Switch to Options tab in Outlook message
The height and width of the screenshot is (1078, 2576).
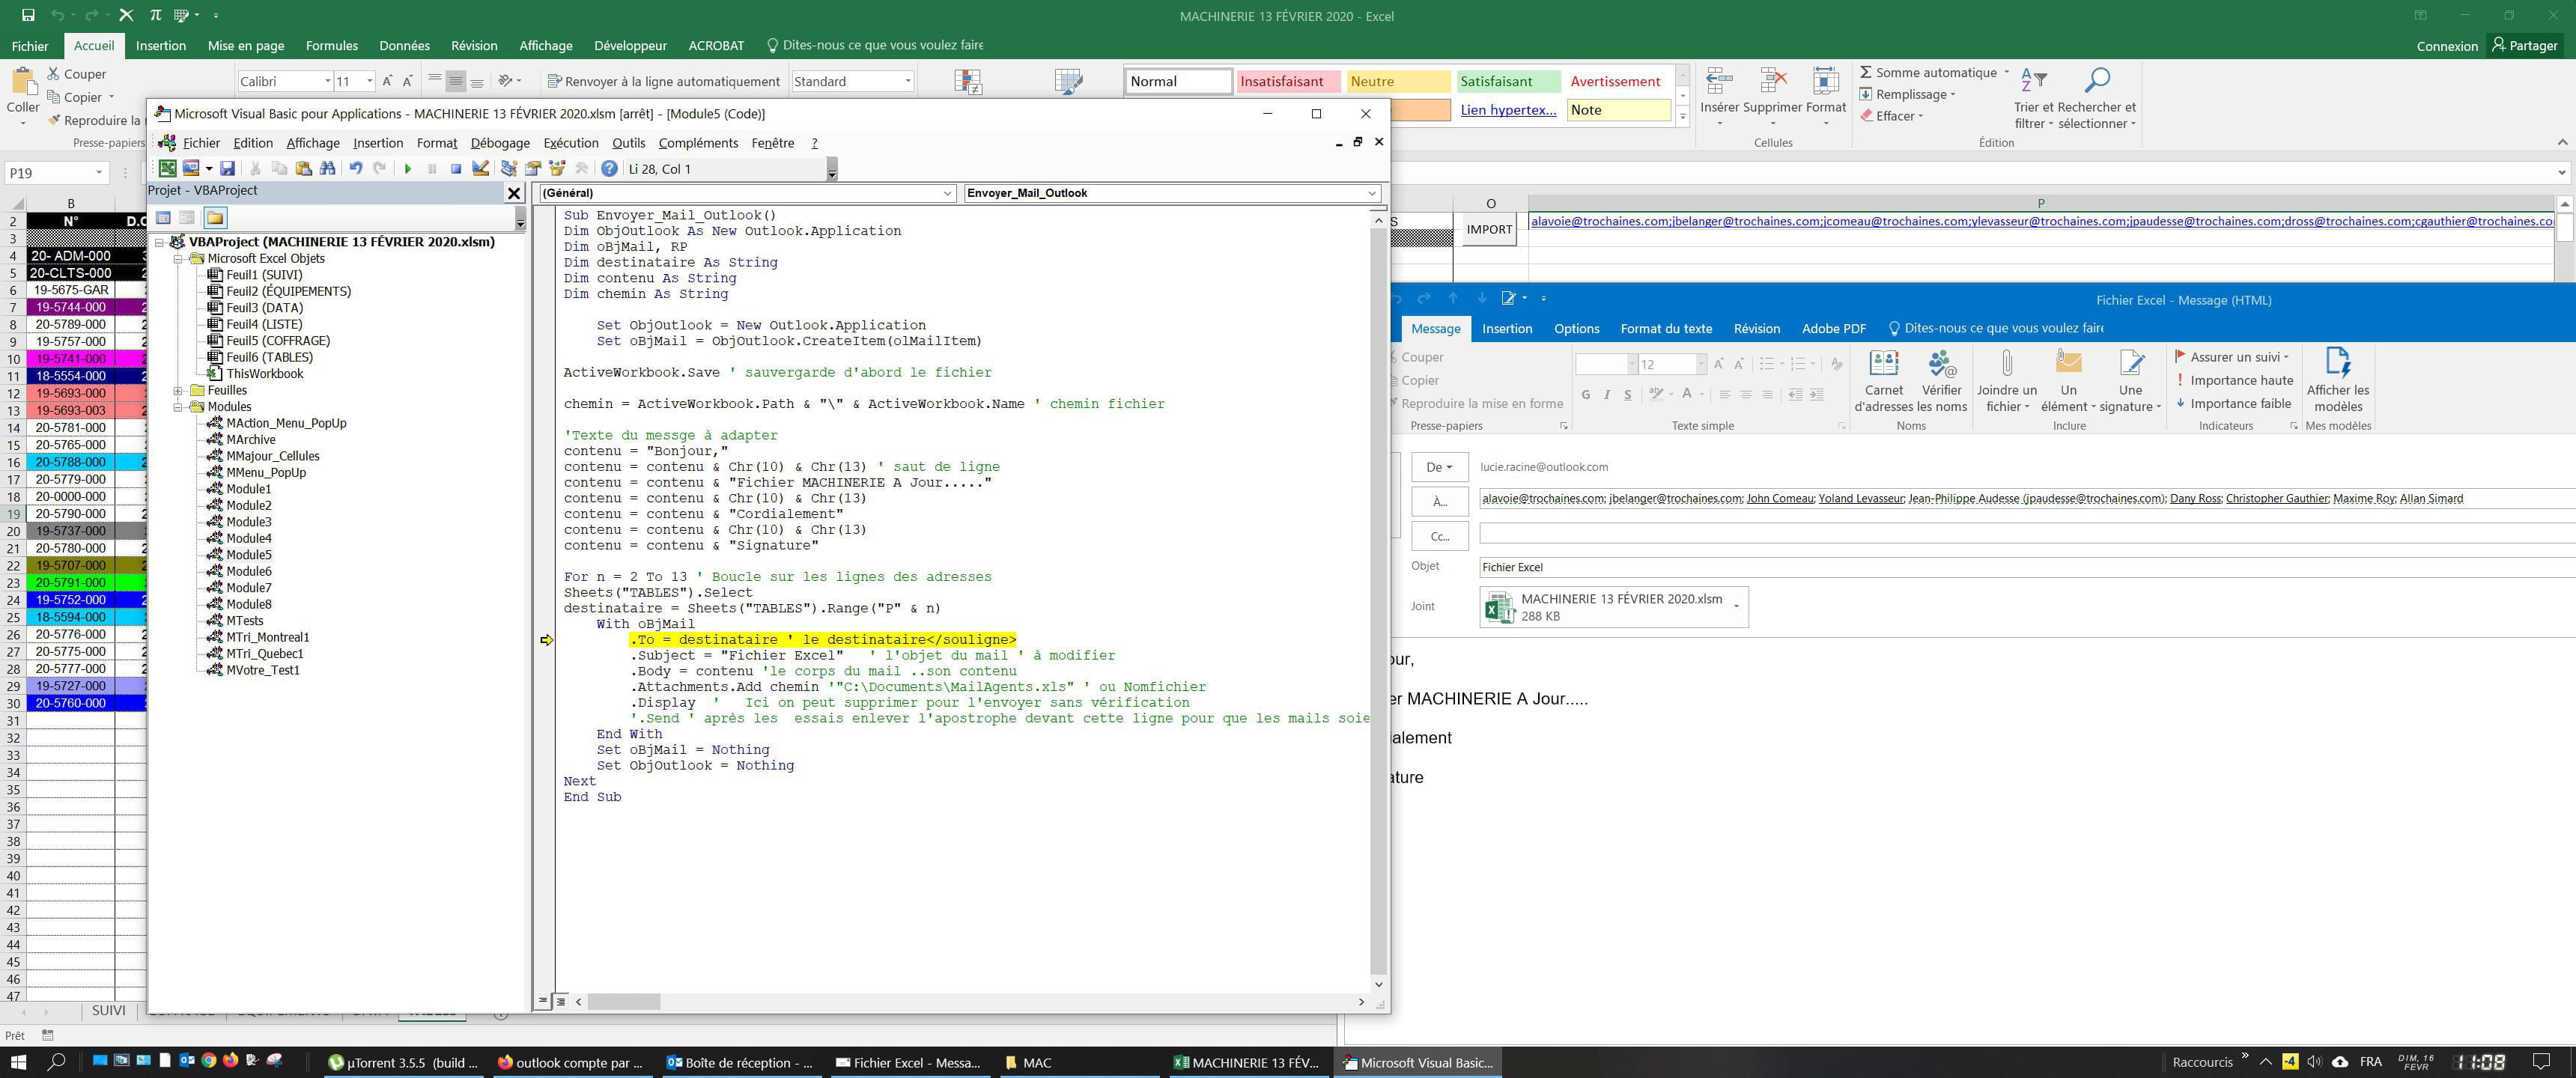[1576, 328]
